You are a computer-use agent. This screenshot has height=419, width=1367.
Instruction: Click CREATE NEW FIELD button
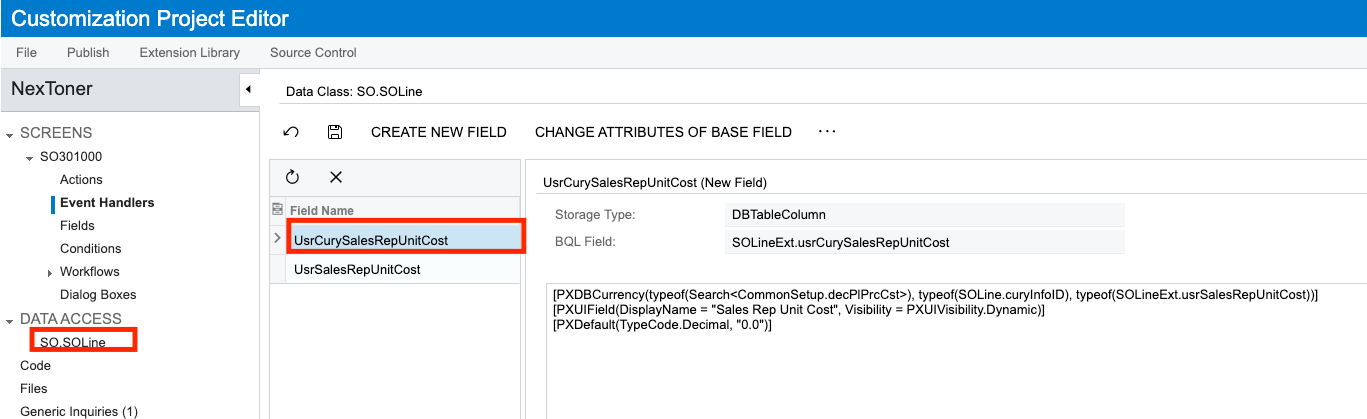click(x=439, y=132)
